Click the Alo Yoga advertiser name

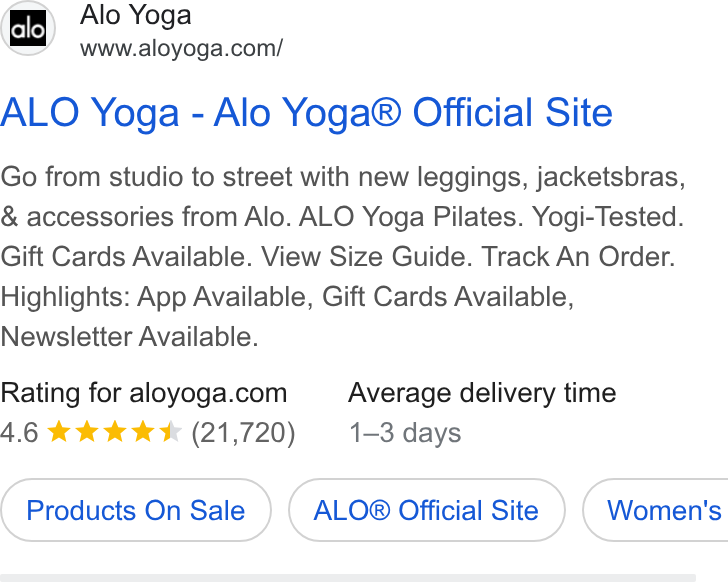pos(136,15)
